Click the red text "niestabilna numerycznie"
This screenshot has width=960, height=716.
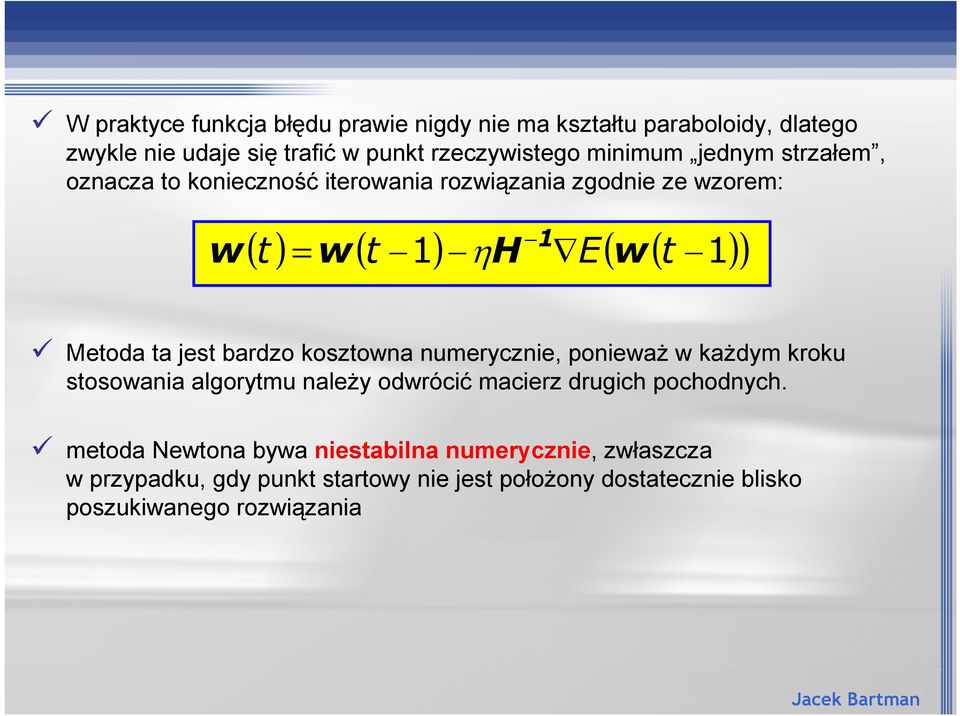pos(452,451)
